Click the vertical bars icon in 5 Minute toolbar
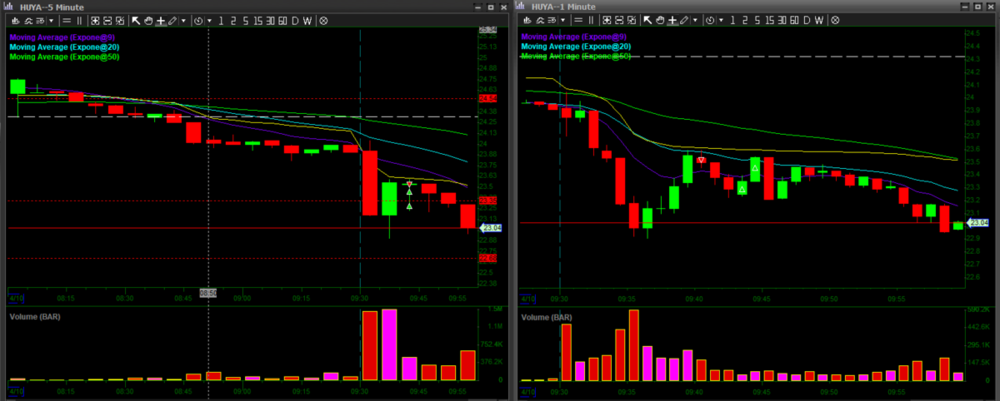 79,21
